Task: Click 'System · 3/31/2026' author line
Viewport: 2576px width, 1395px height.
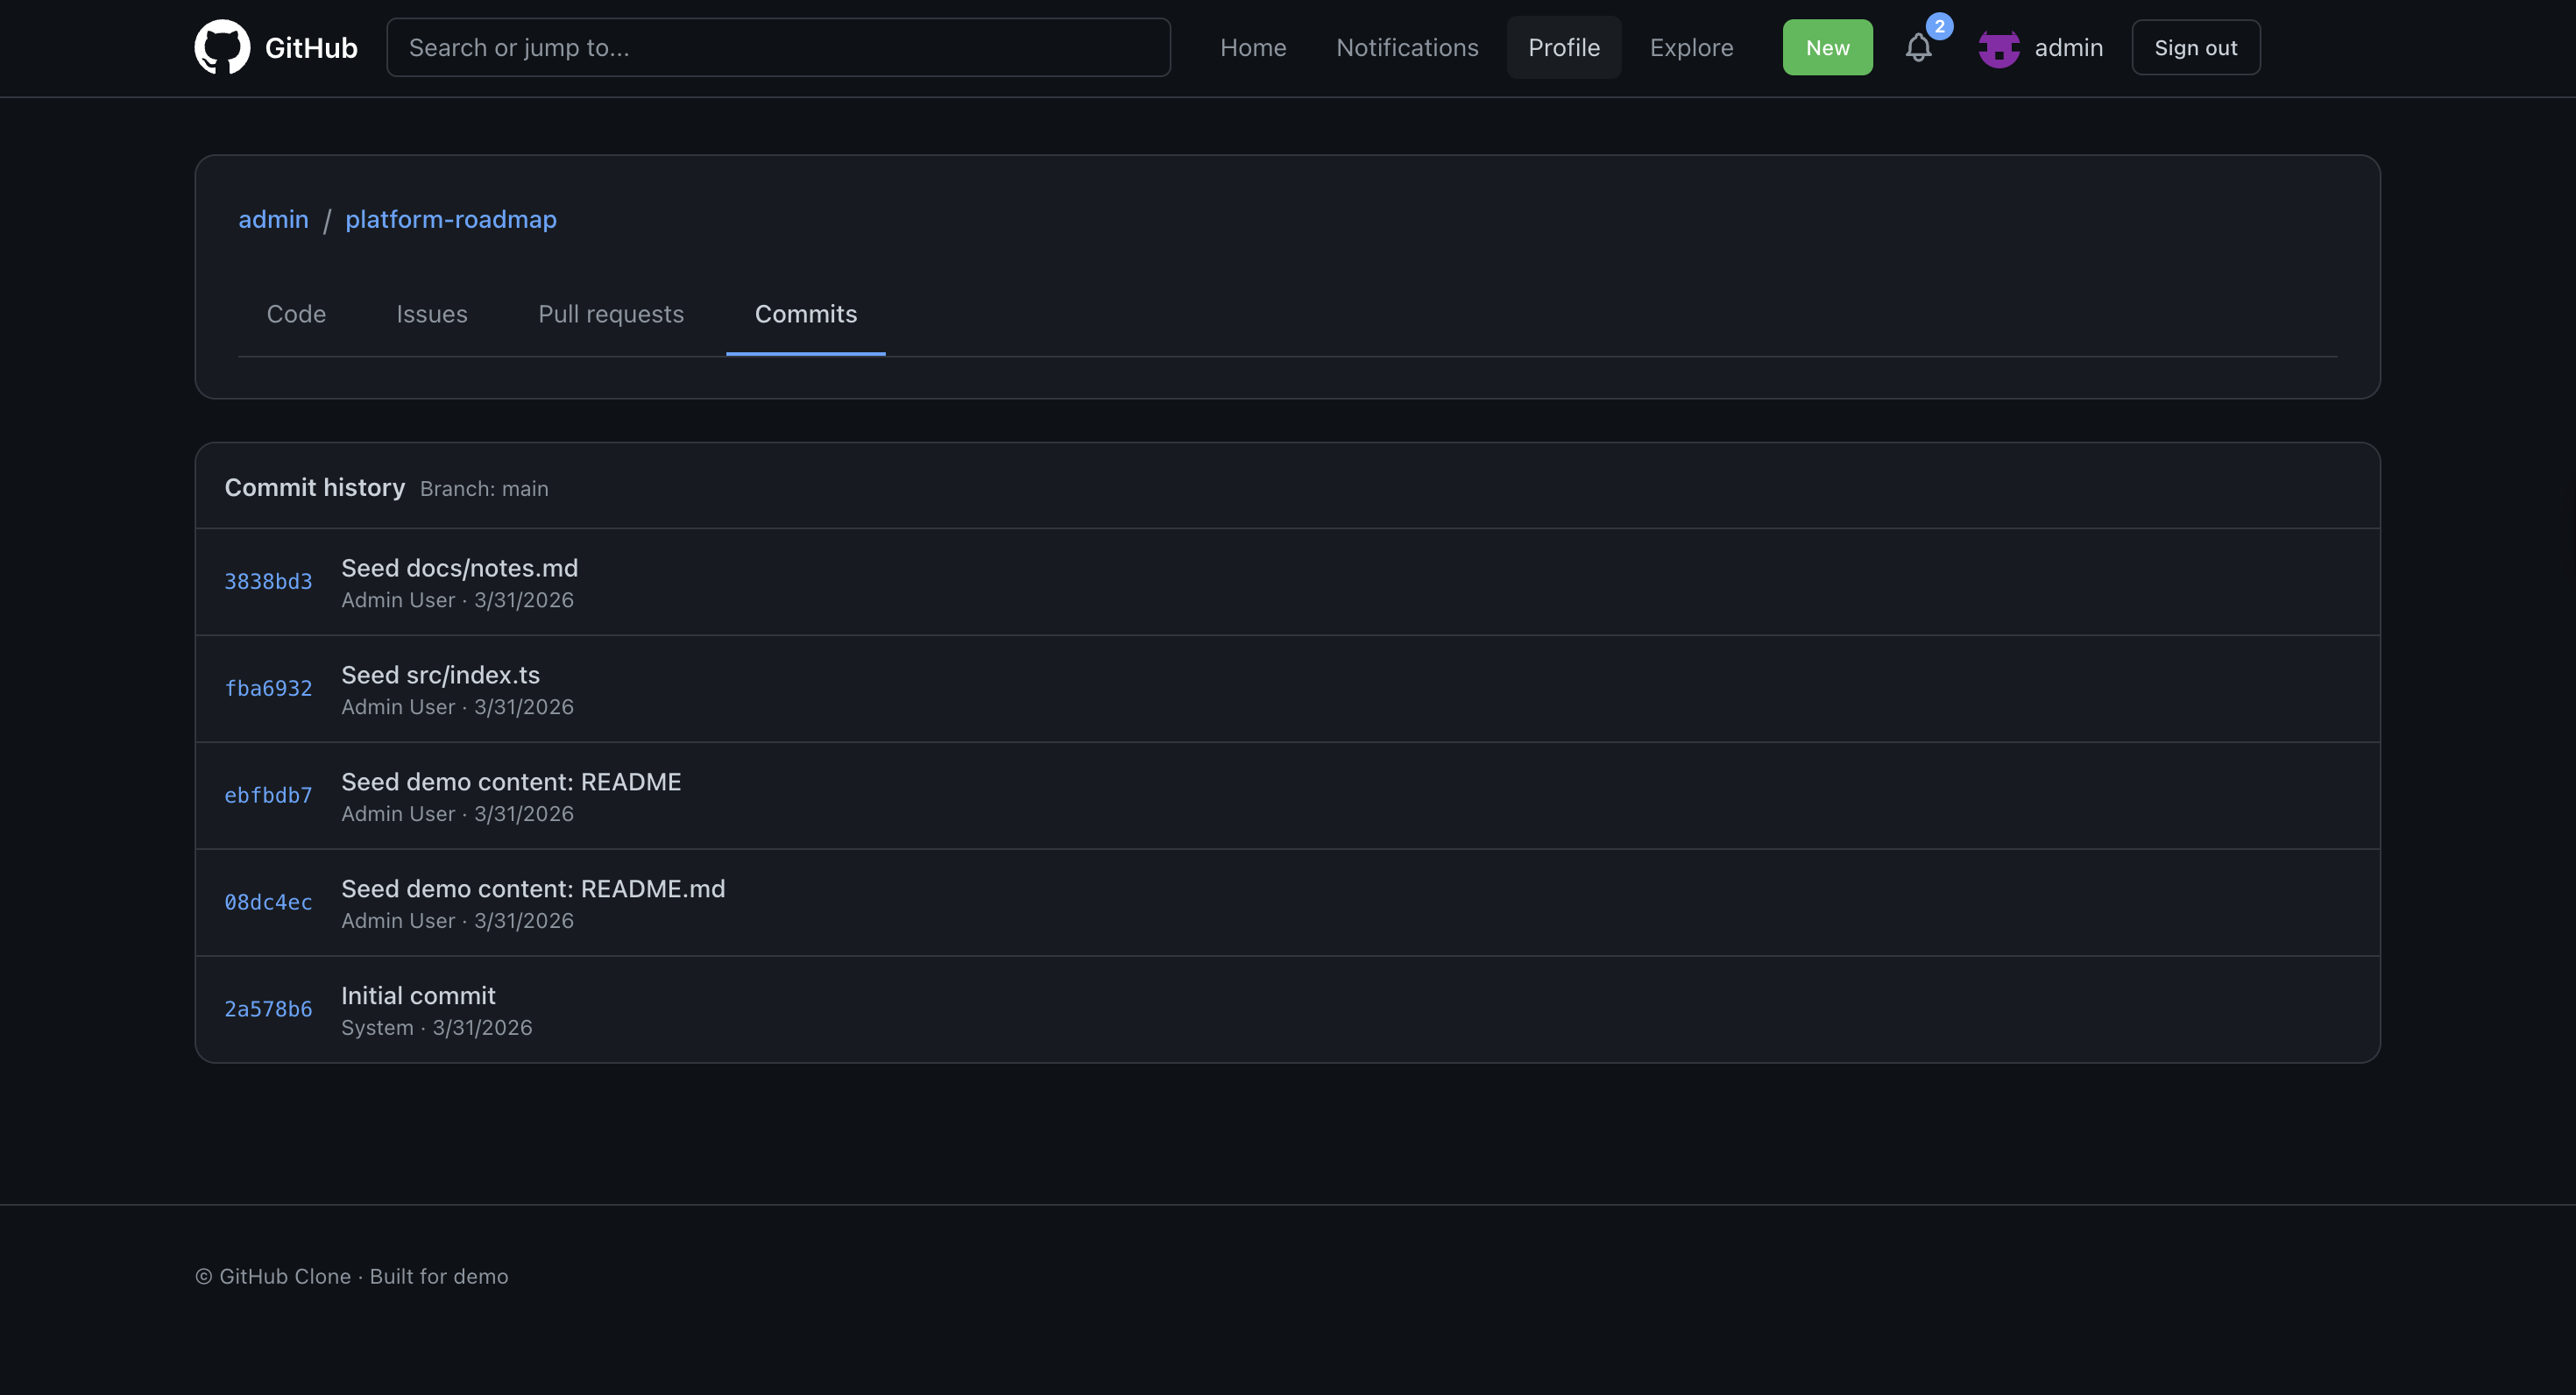Action: click(437, 1028)
